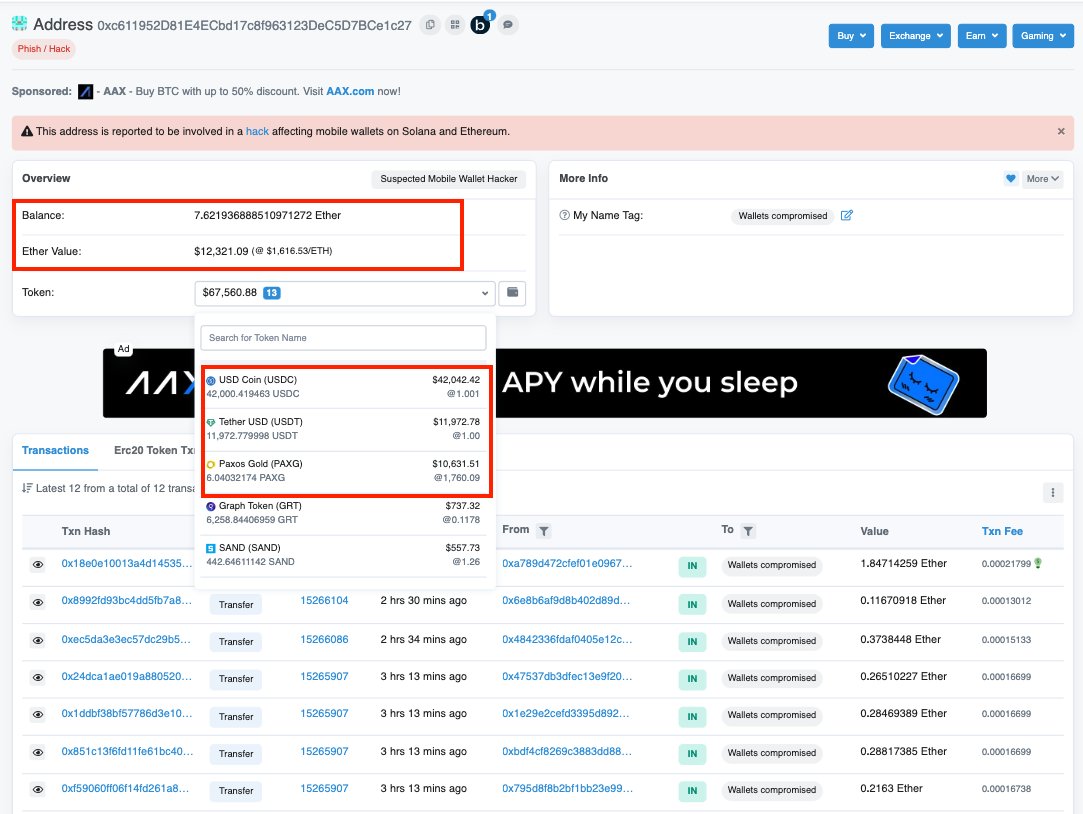1083x814 pixels.
Task: Show the address QR code icon
Action: (x=454, y=25)
